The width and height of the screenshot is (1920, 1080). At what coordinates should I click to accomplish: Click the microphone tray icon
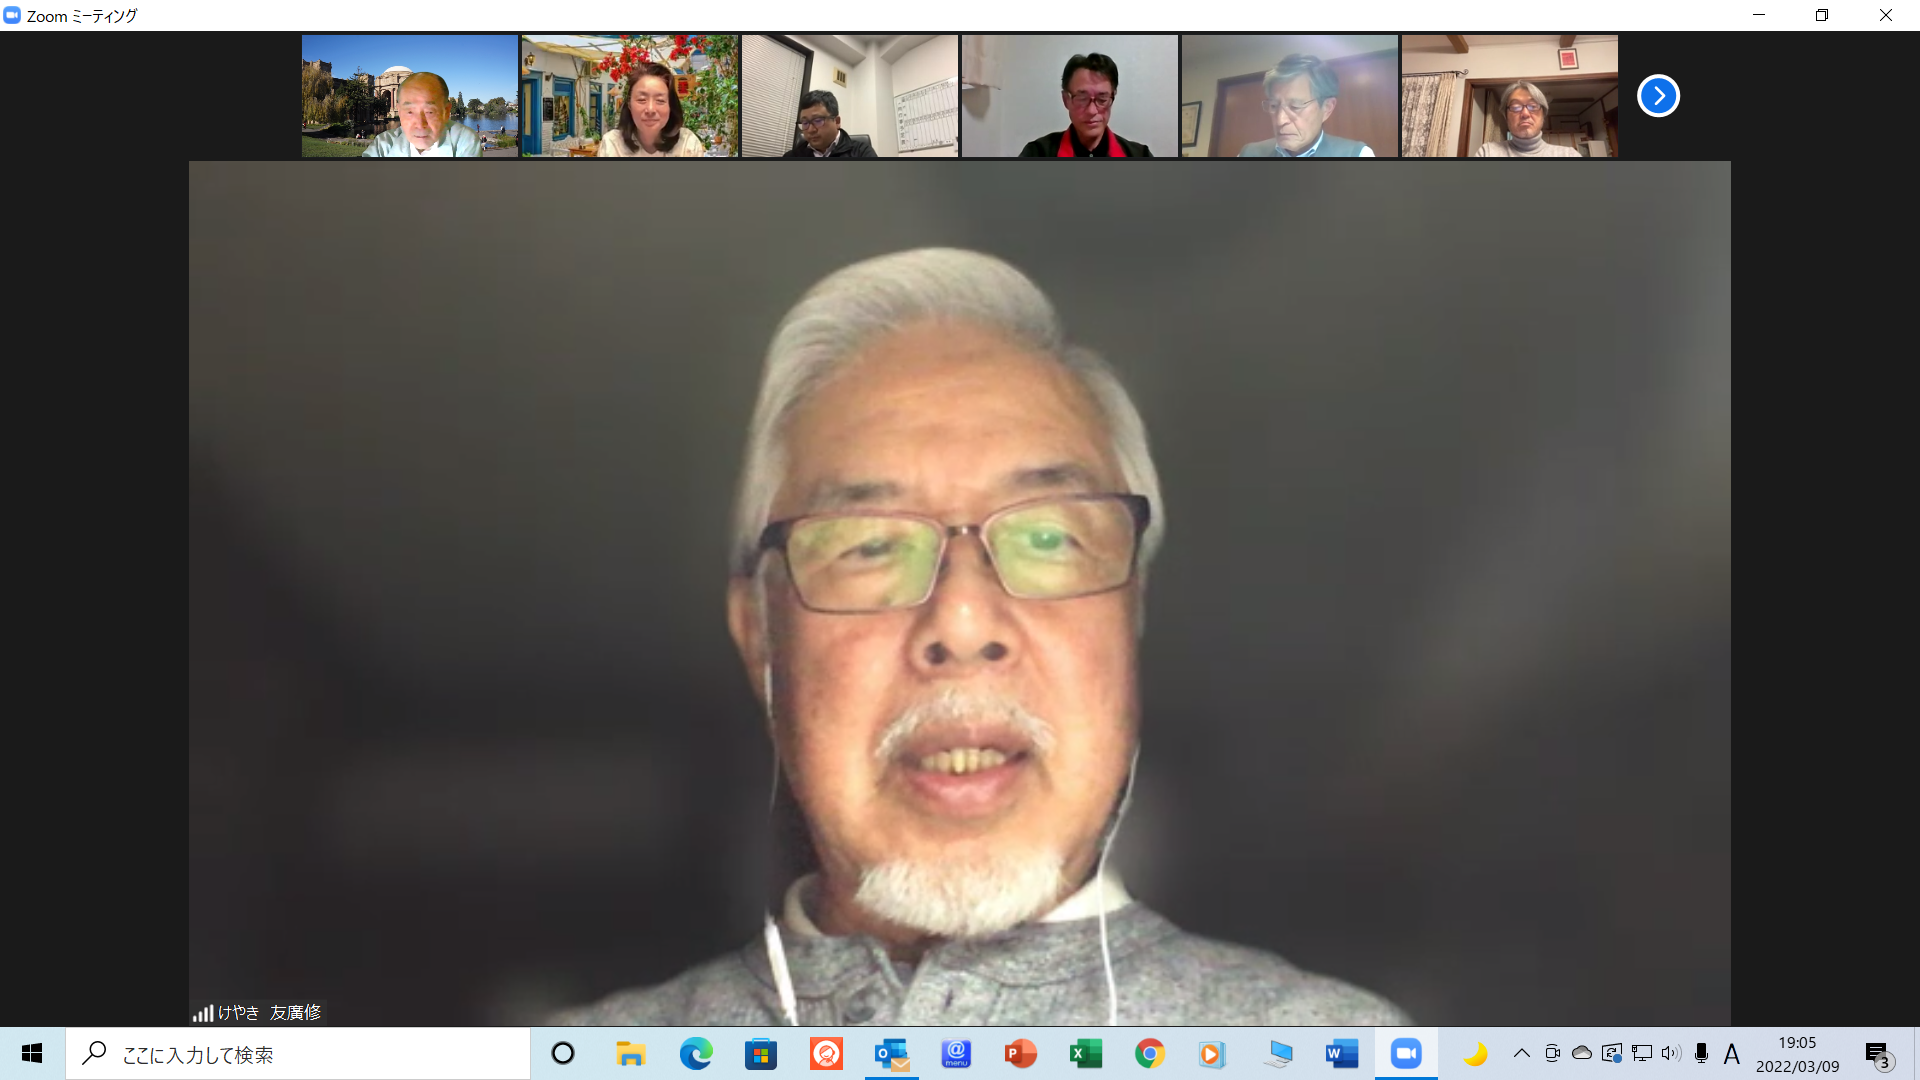[1701, 1053]
